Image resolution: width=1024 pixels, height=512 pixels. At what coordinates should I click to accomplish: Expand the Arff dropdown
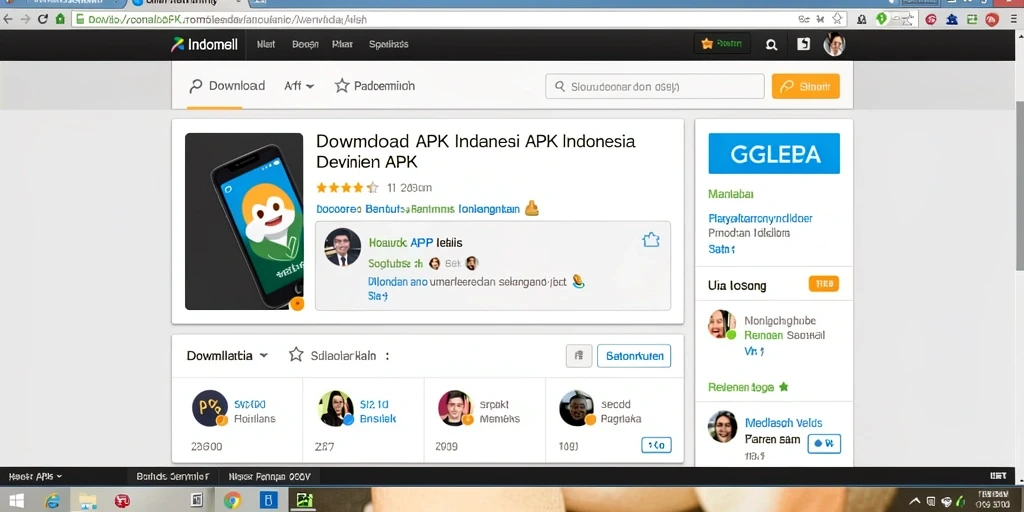[x=299, y=86]
